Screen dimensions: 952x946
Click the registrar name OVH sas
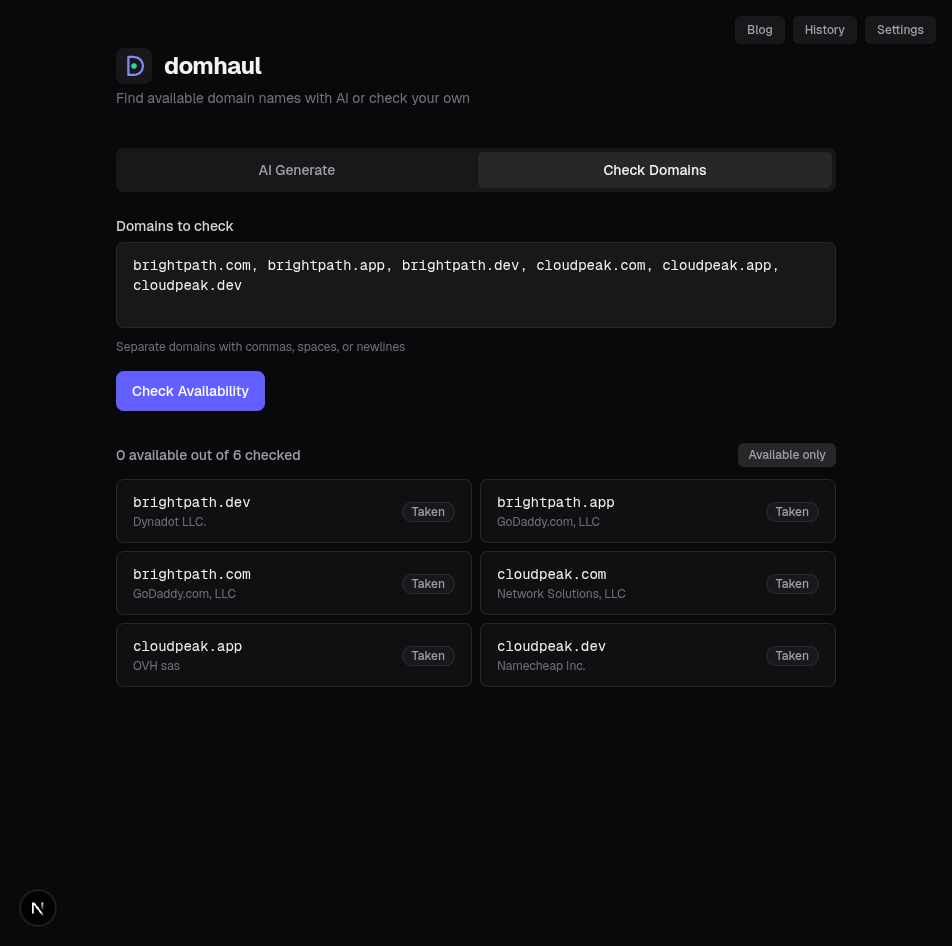[156, 666]
